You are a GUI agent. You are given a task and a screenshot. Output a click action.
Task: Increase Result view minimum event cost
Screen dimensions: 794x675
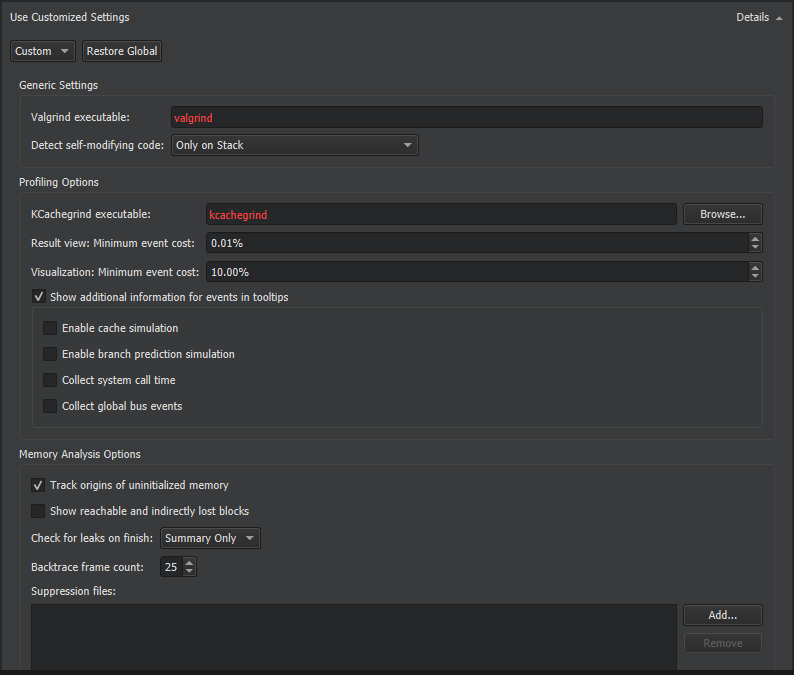tap(755, 239)
